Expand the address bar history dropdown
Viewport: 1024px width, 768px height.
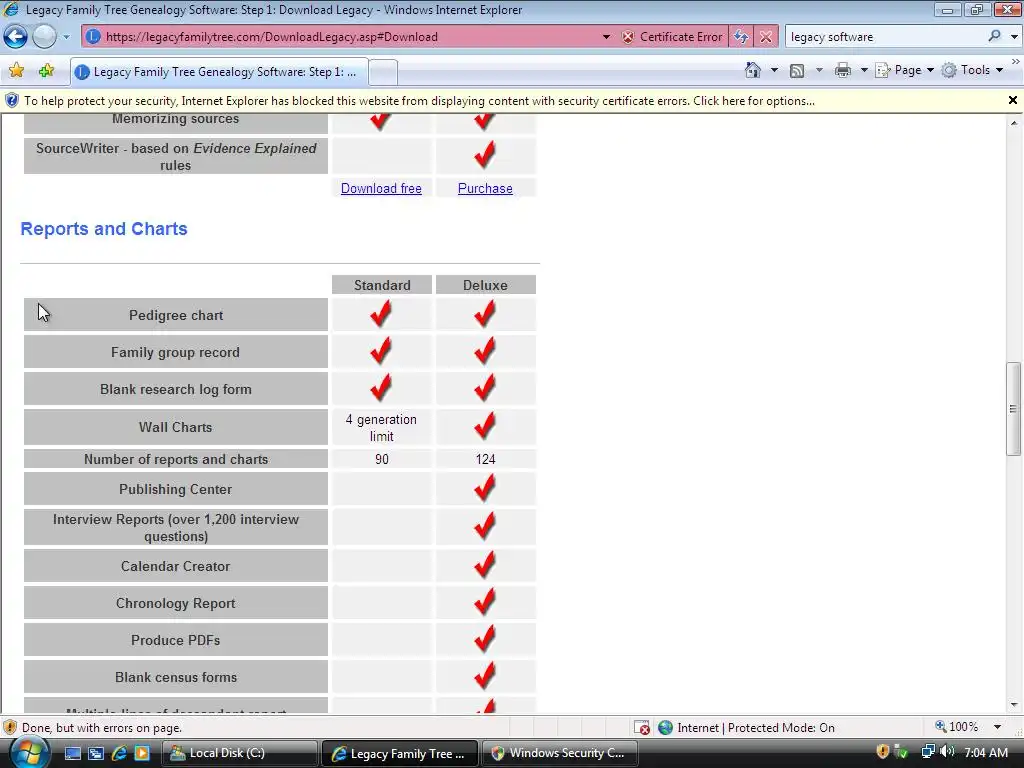point(606,37)
